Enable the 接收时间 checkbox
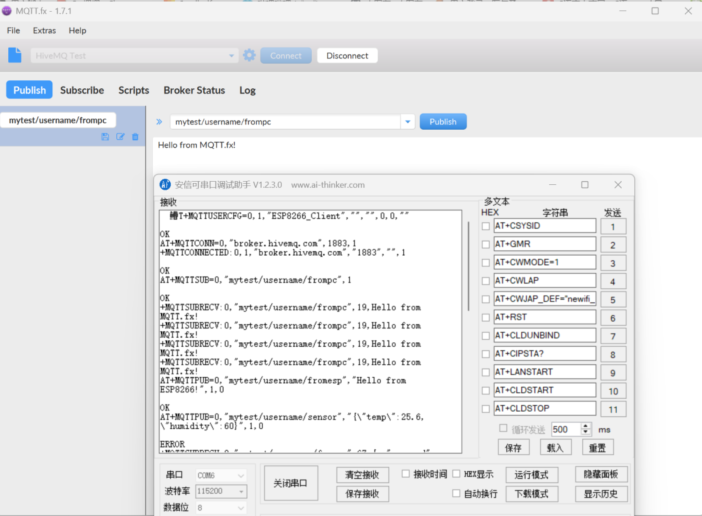 (x=406, y=473)
